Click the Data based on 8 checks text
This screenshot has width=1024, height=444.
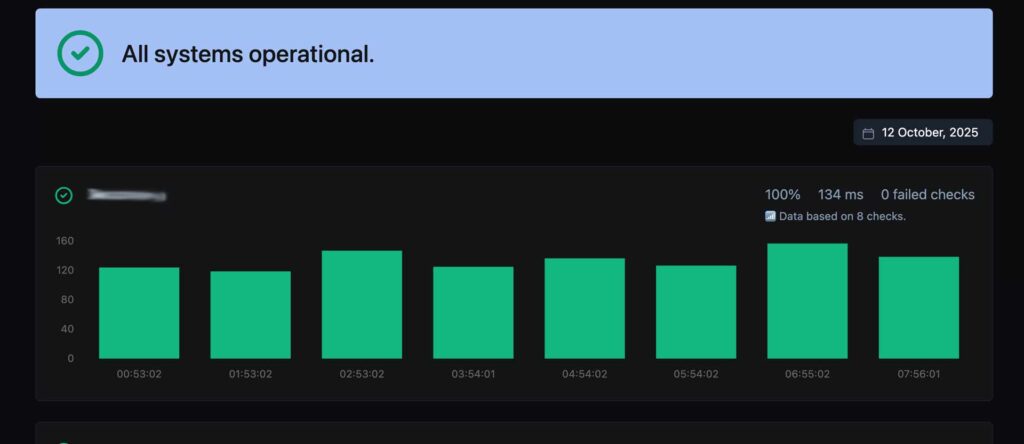tap(842, 216)
